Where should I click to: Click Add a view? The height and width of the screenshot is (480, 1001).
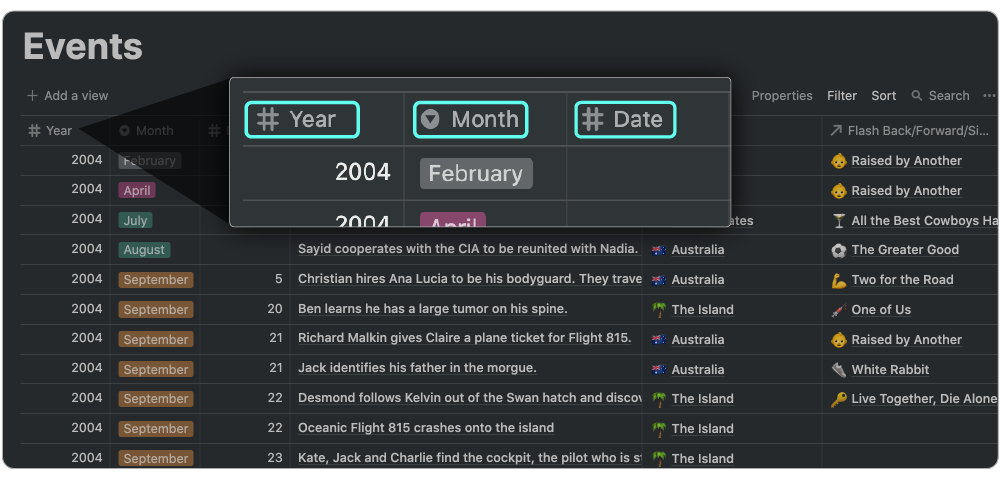click(x=68, y=96)
